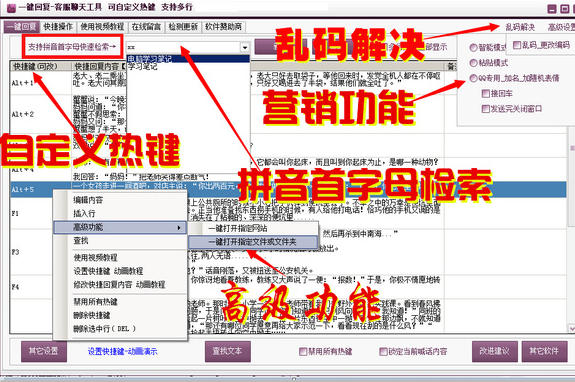Open the 设置快捷键-动画演示 link

coord(122,352)
